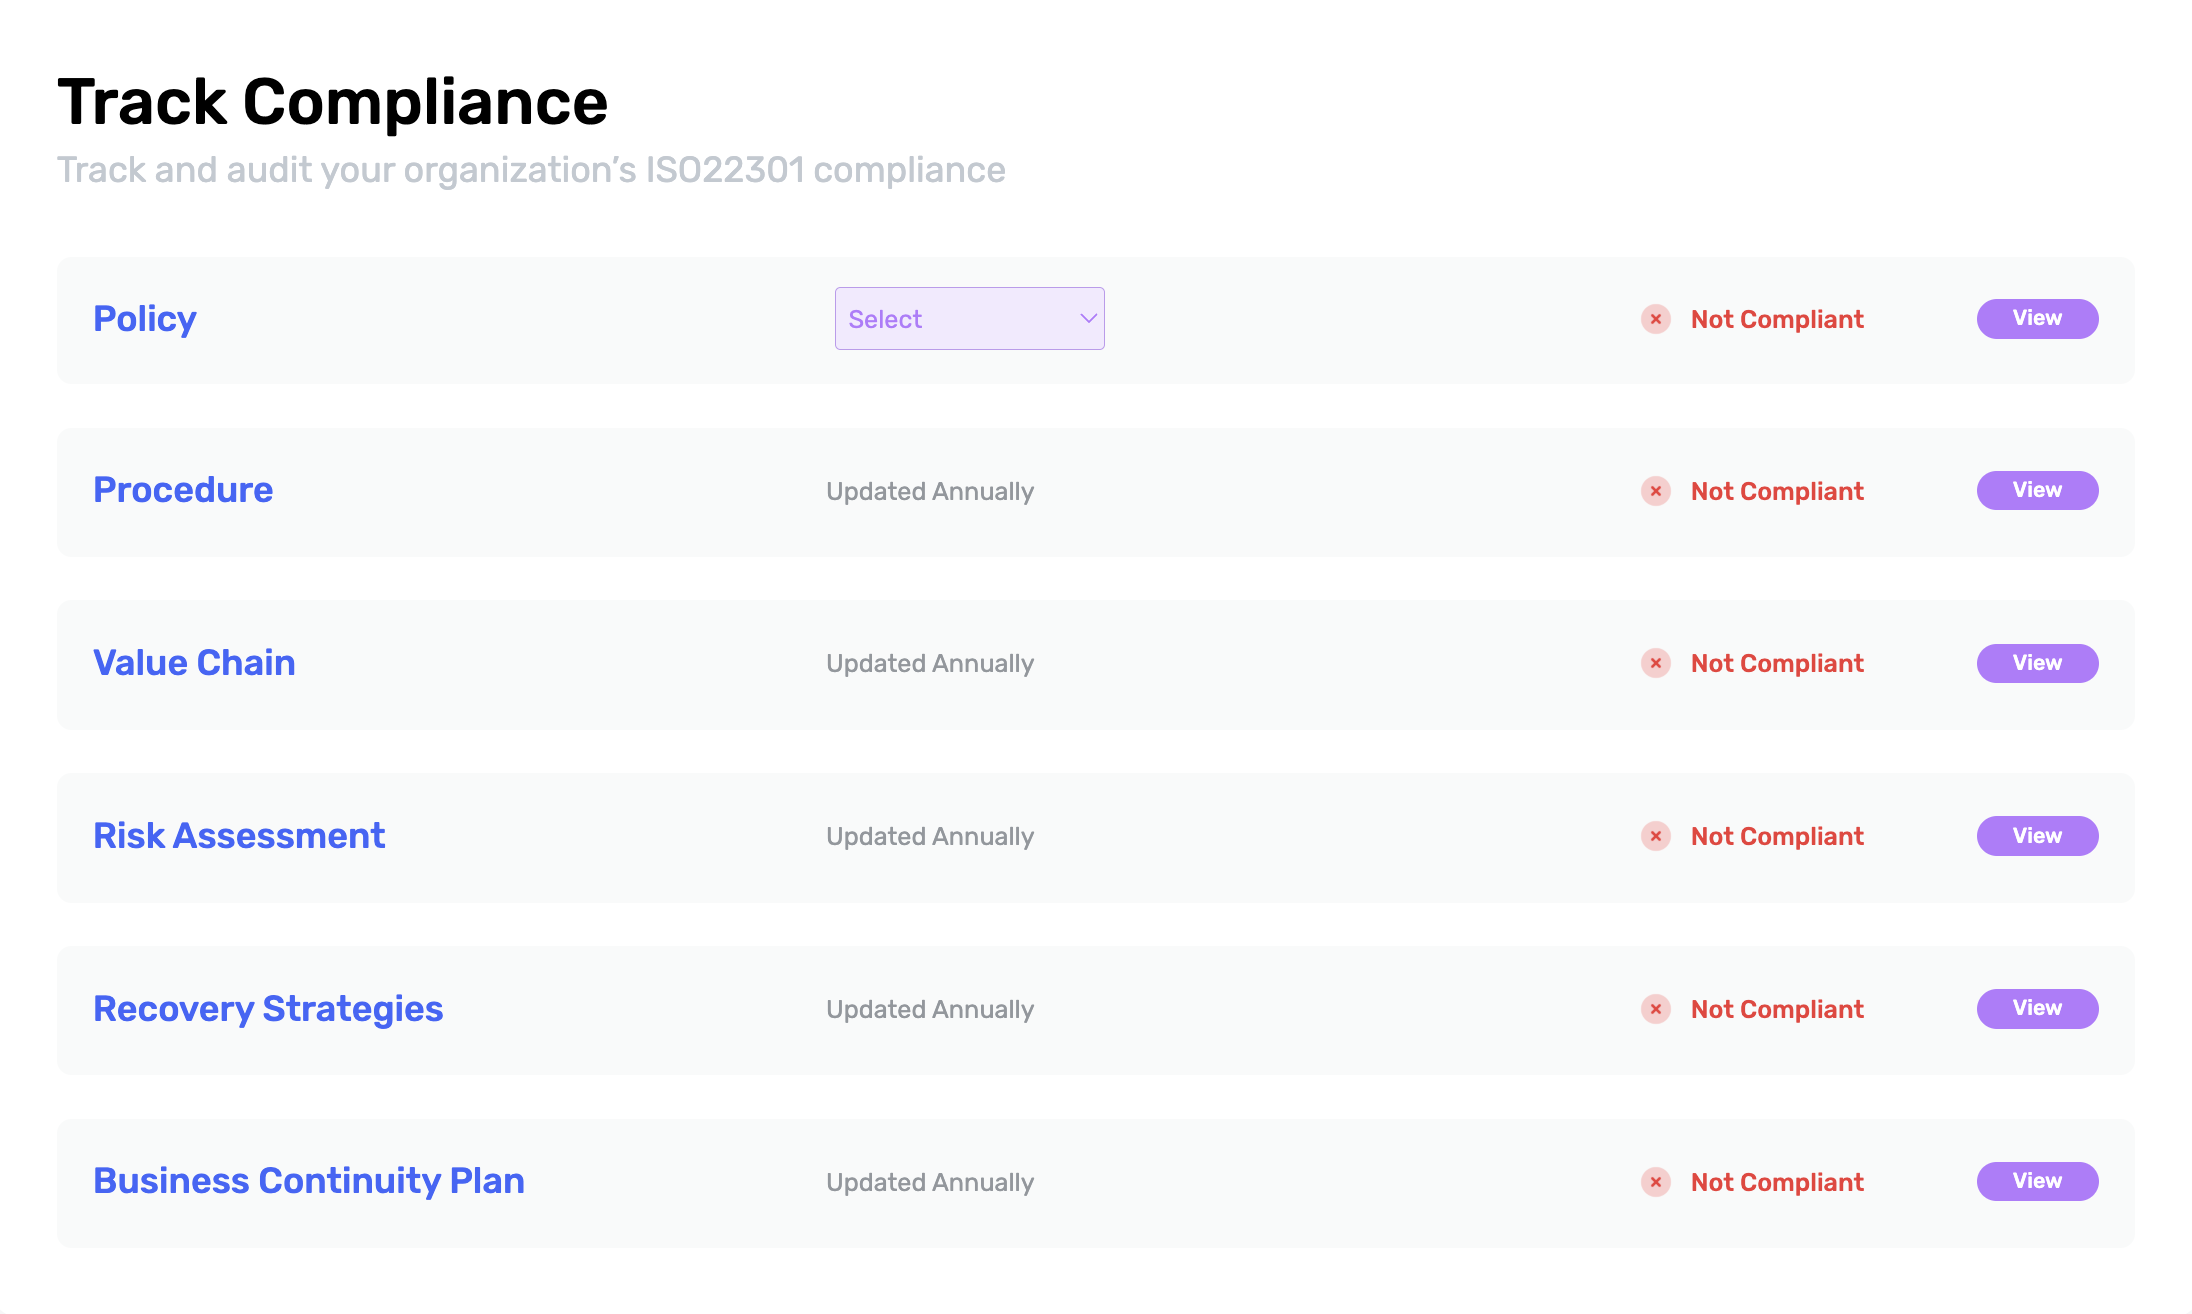Open the Procedure section link
The width and height of the screenshot is (2192, 1314).
(183, 490)
